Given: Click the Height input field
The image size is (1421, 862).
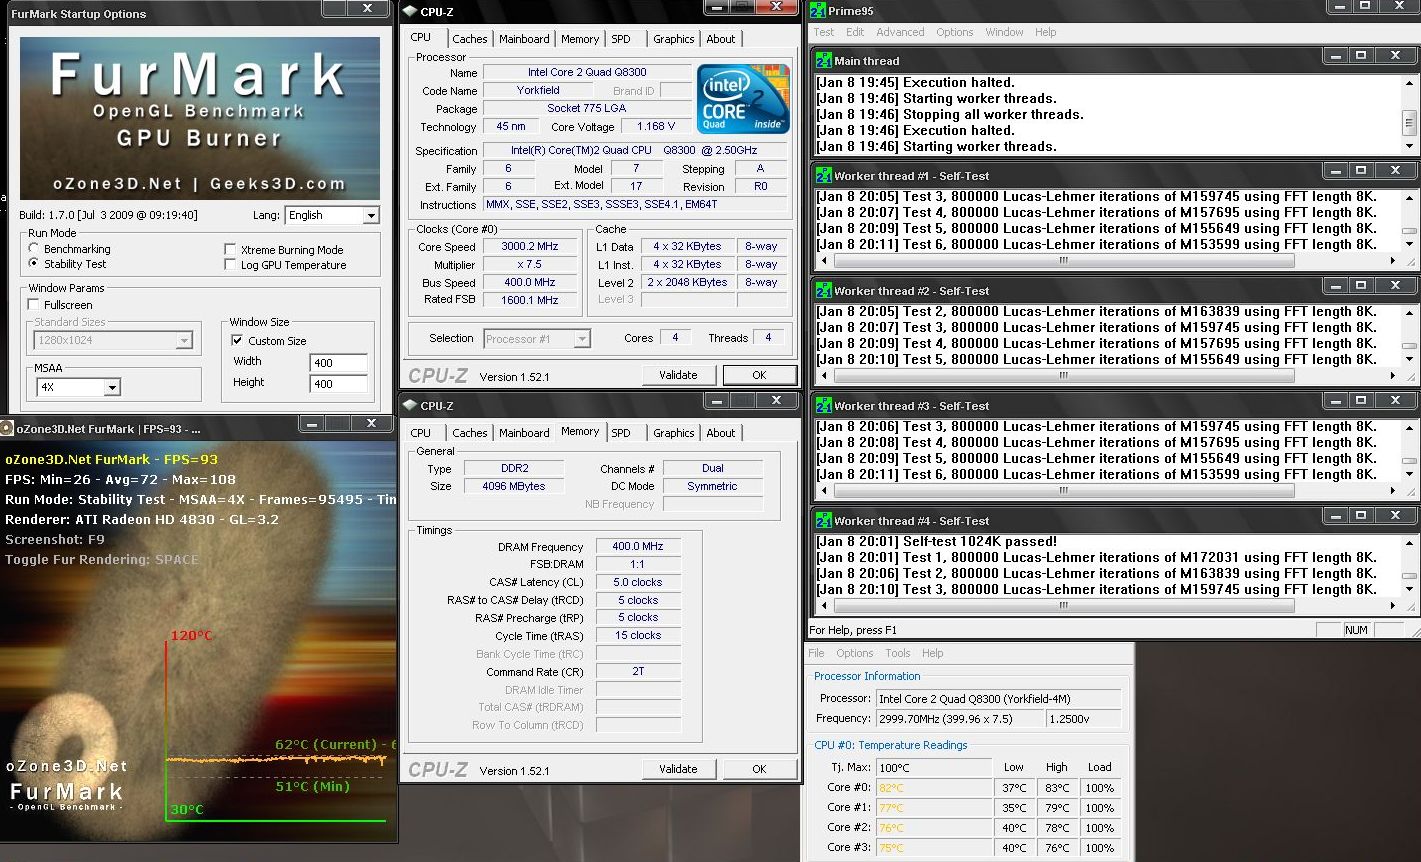Looking at the screenshot, I should point(339,383).
